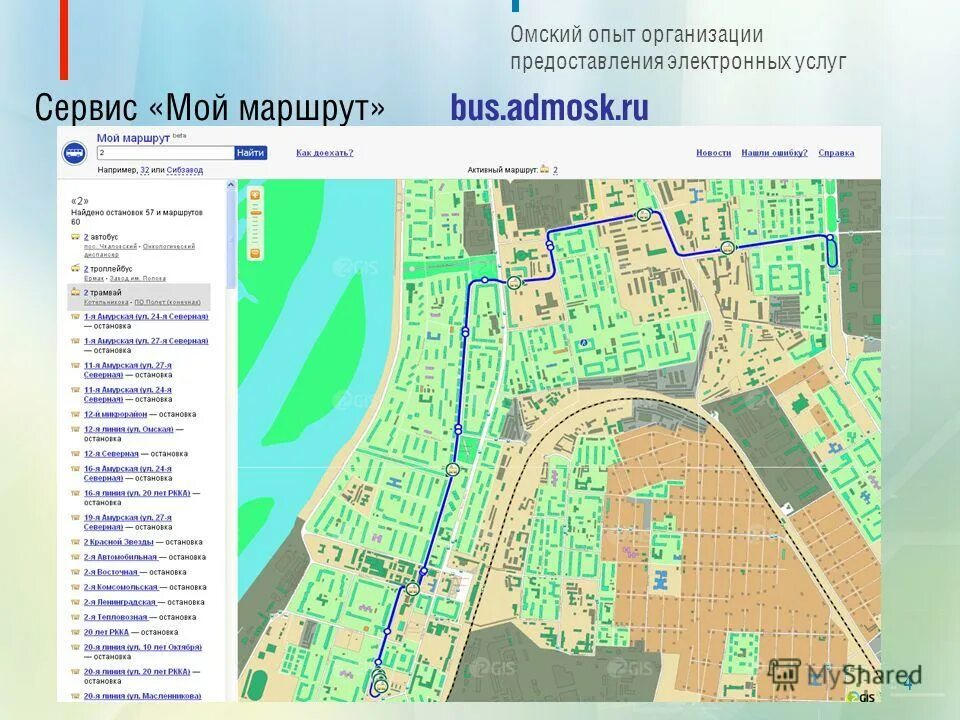Select the троллейбус transport type icon
Screen dimensions: 960x720
pyautogui.click(x=75, y=268)
